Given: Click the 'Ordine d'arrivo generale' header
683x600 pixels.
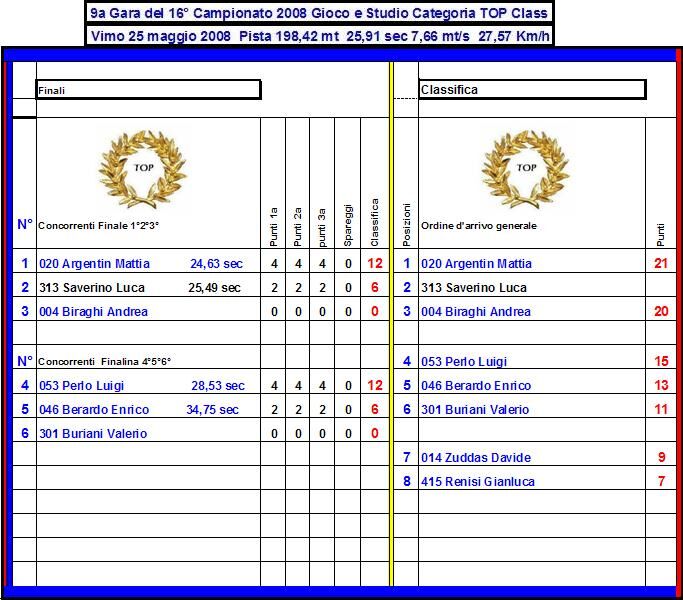Looking at the screenshot, I should pyautogui.click(x=478, y=226).
